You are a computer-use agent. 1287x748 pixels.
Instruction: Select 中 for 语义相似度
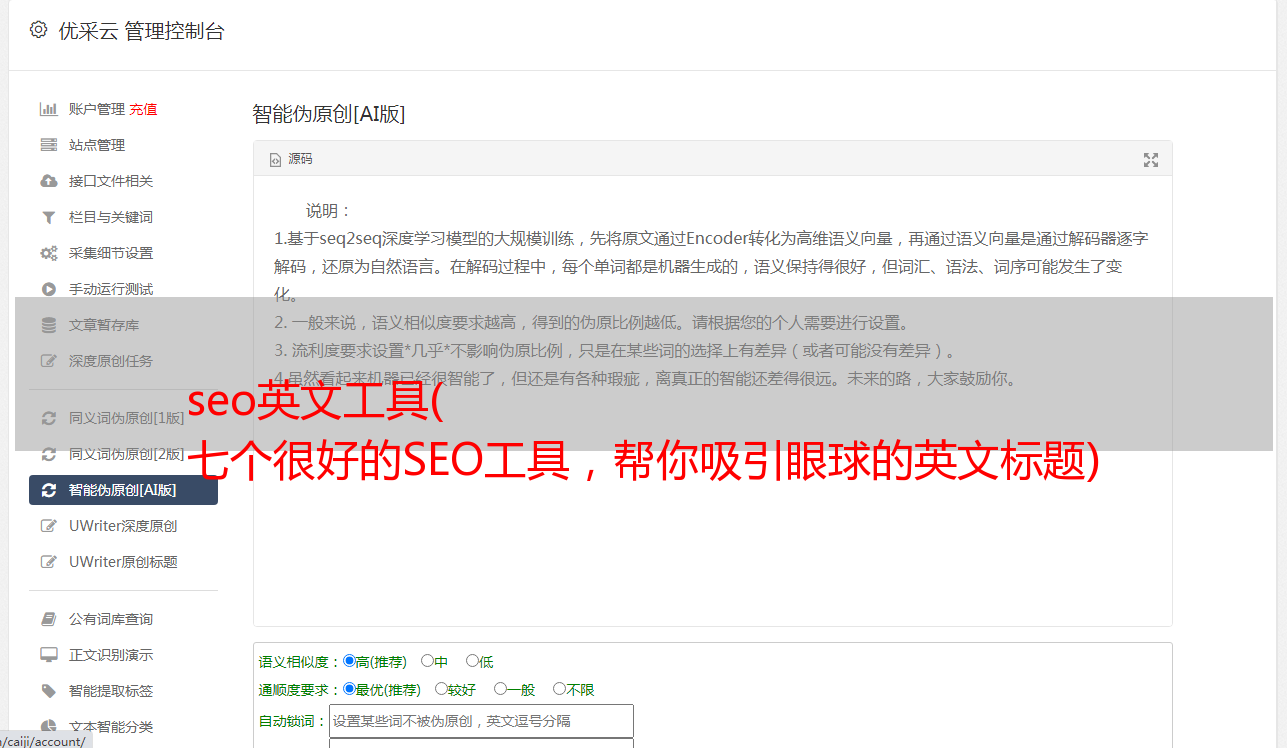point(427,661)
